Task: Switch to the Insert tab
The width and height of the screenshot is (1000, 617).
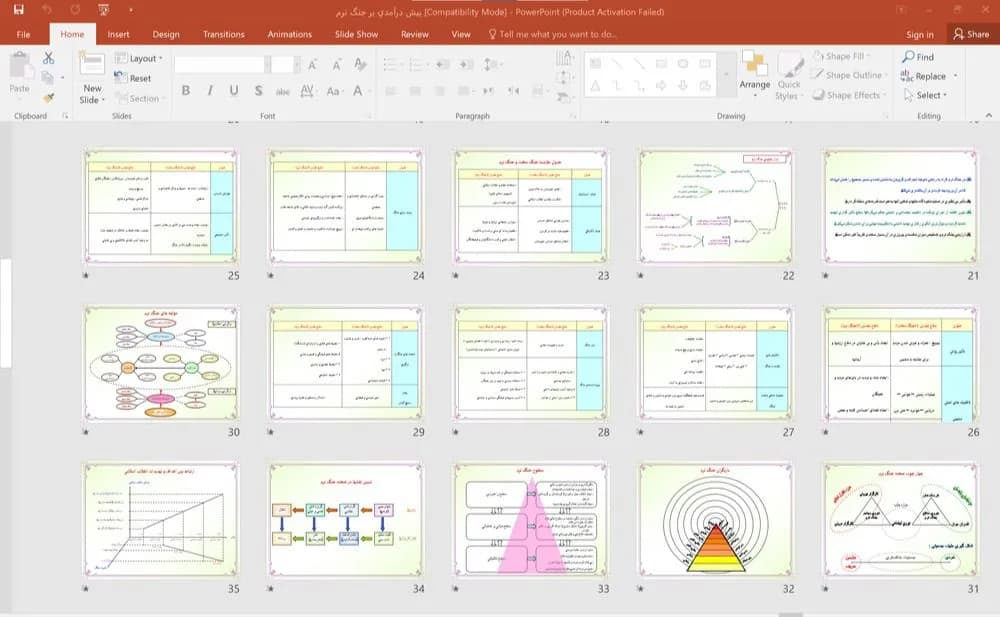Action: 118,34
